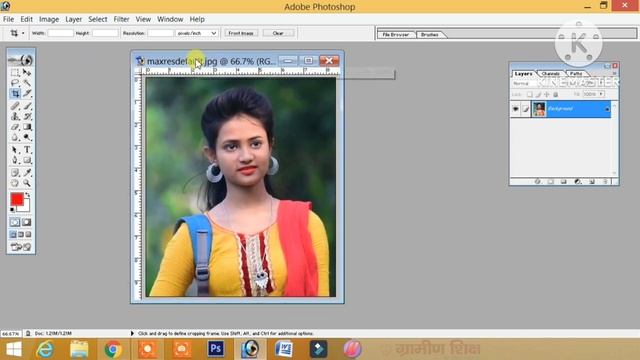Click the Width input field
Image resolution: width=640 pixels, height=360 pixels.
coord(60,33)
